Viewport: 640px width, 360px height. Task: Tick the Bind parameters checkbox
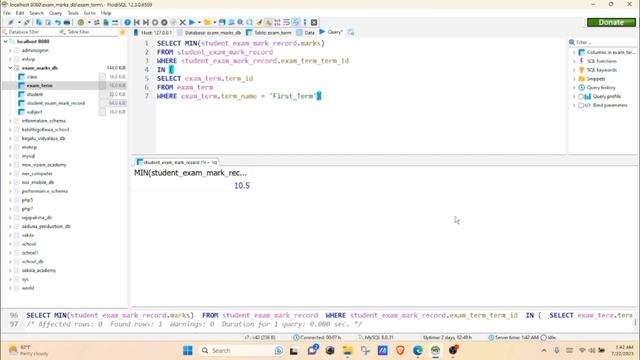[x=581, y=105]
